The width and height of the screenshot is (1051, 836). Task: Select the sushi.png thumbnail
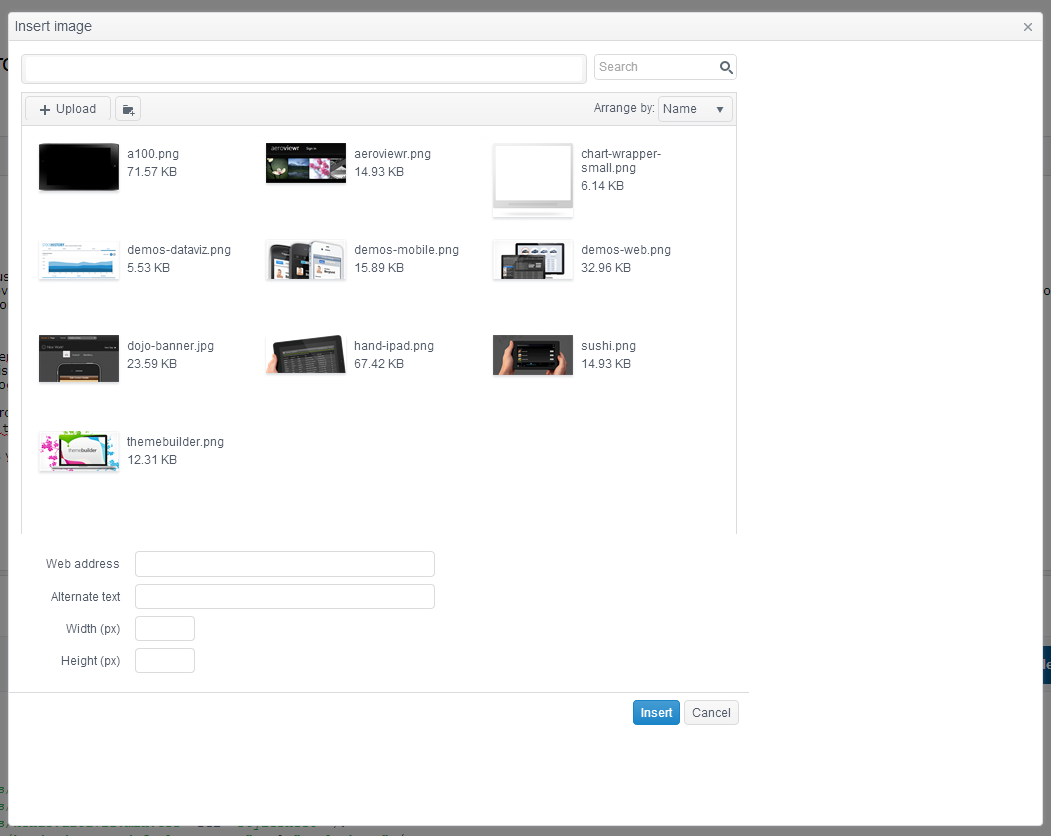click(x=533, y=355)
